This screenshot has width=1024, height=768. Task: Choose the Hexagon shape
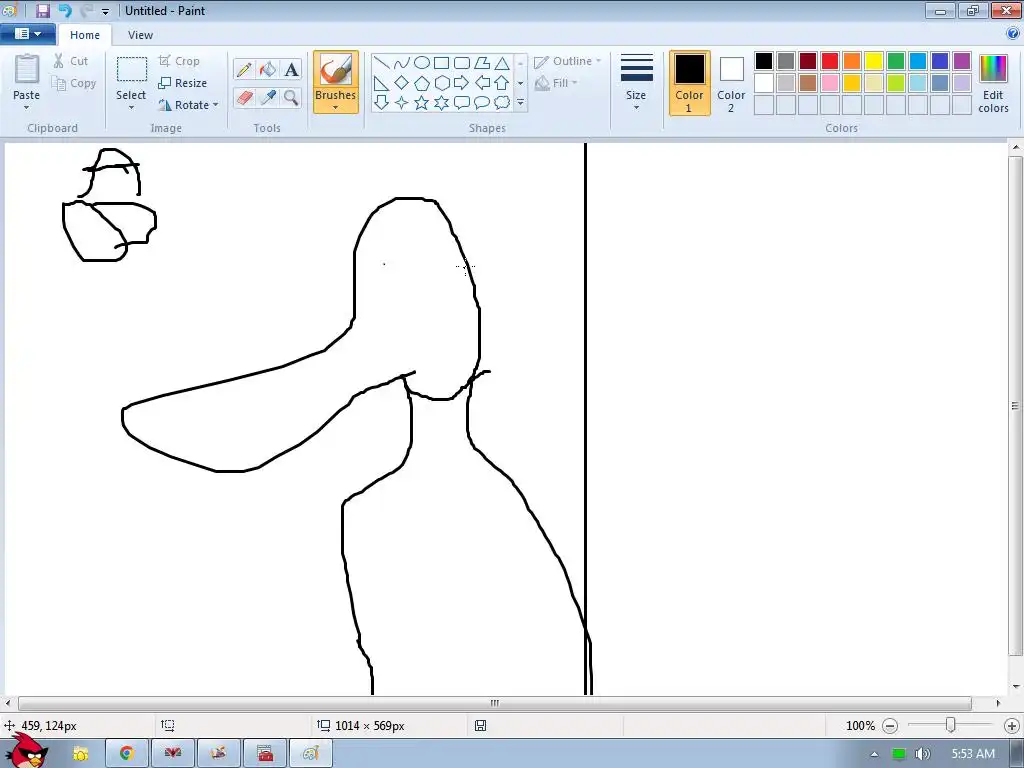pos(442,83)
